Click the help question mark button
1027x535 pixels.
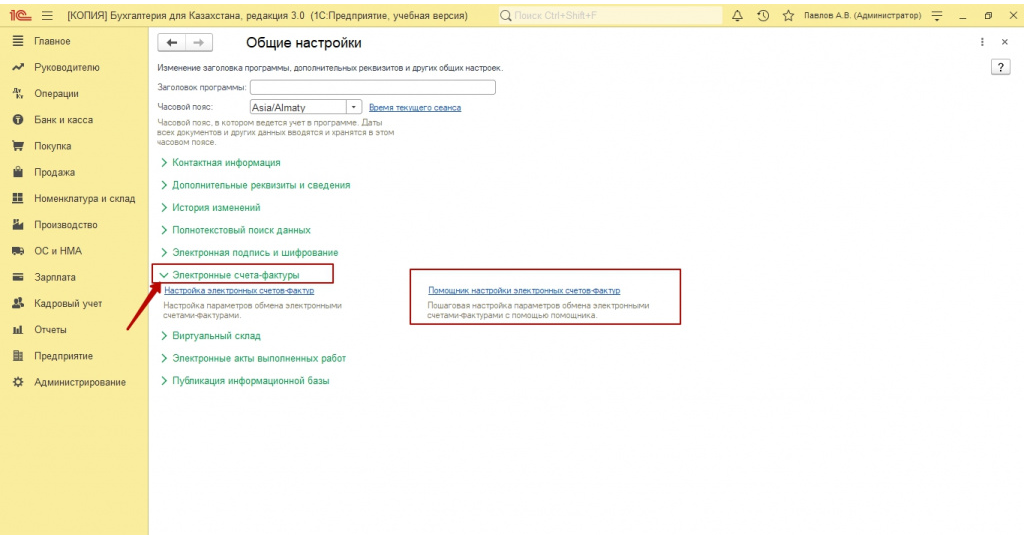(999, 66)
